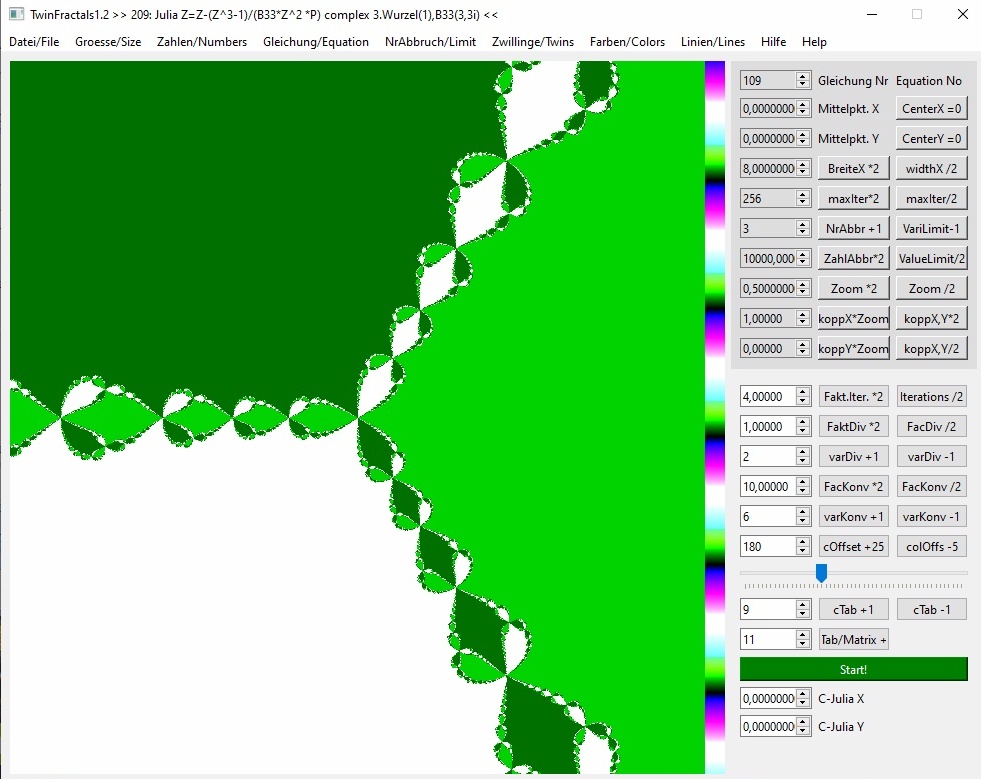Click the cTab +1 button

[x=853, y=609]
